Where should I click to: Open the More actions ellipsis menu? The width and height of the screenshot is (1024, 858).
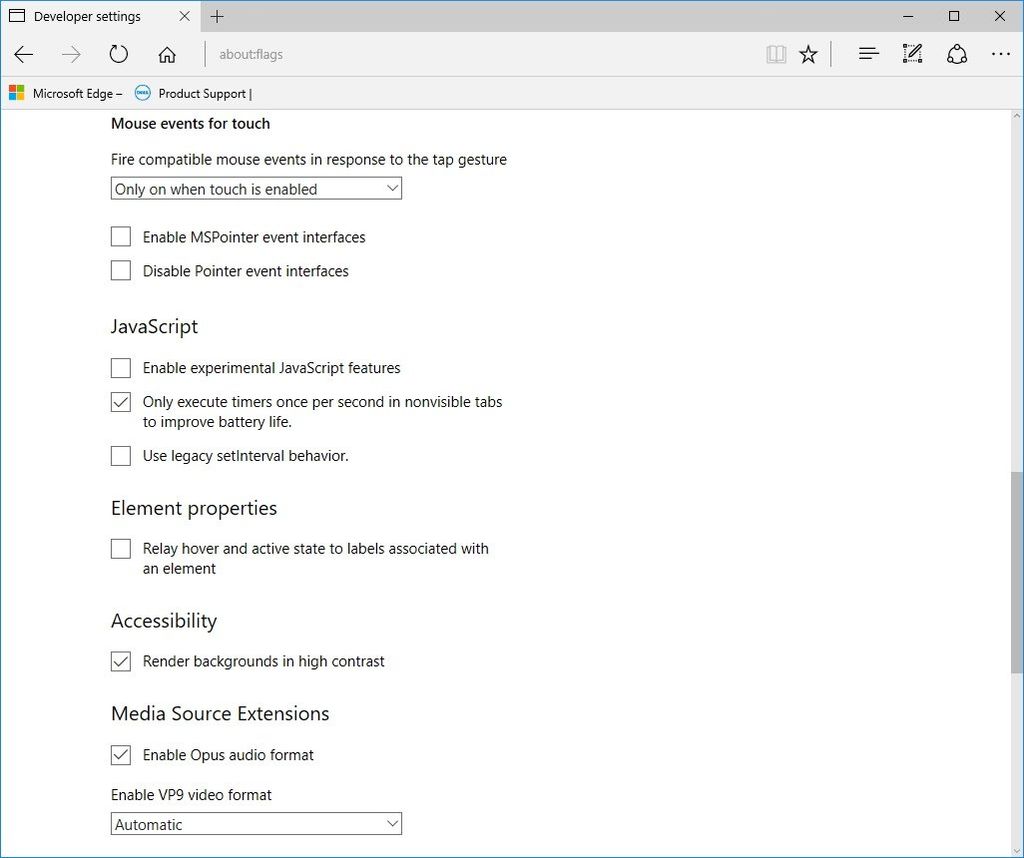coord(1001,54)
